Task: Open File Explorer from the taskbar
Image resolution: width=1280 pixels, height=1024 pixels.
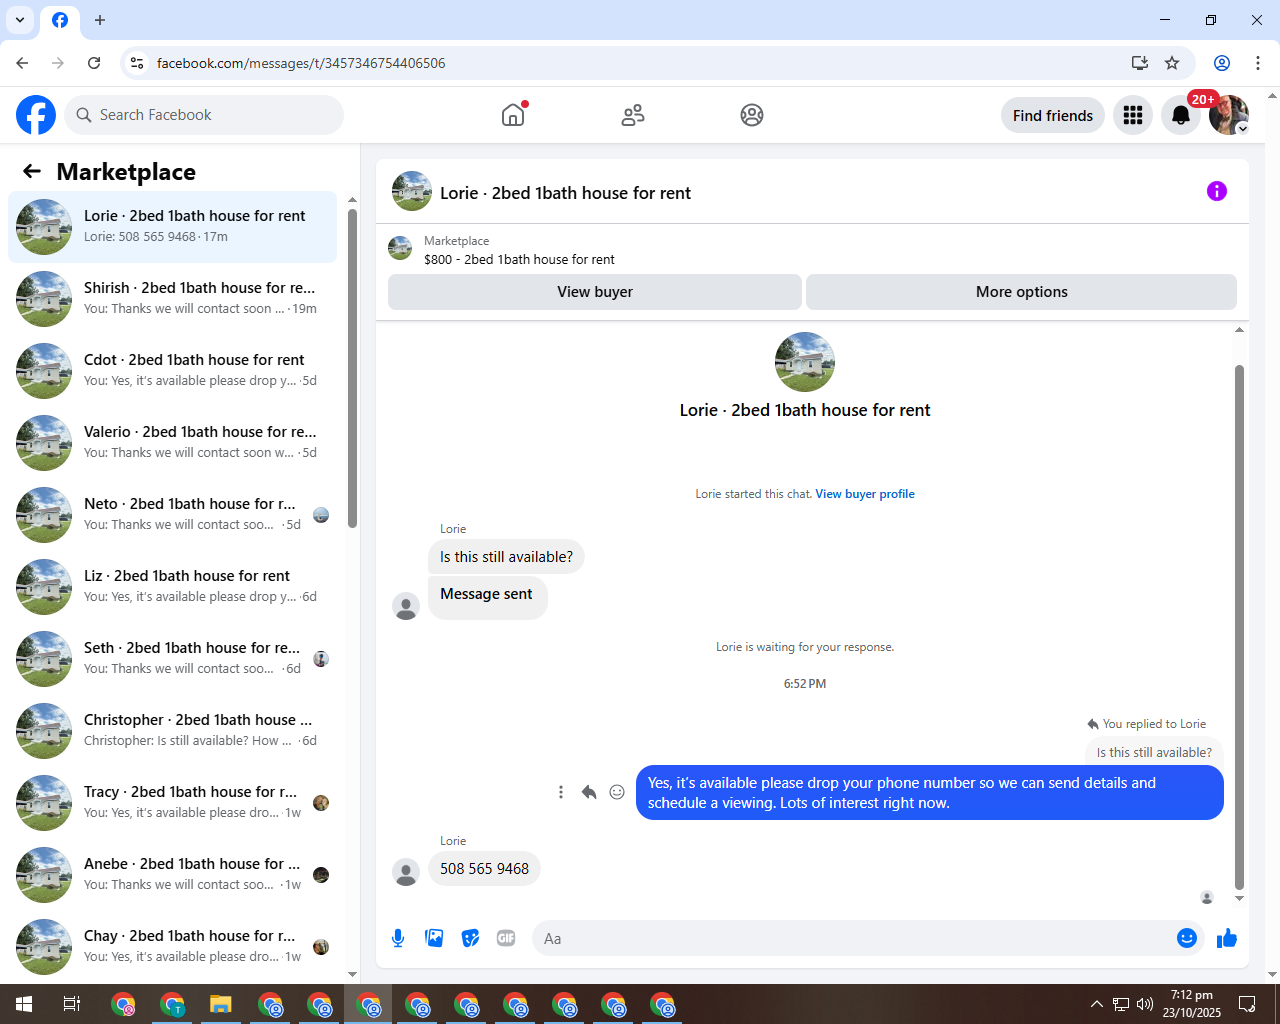Action: point(221,1004)
